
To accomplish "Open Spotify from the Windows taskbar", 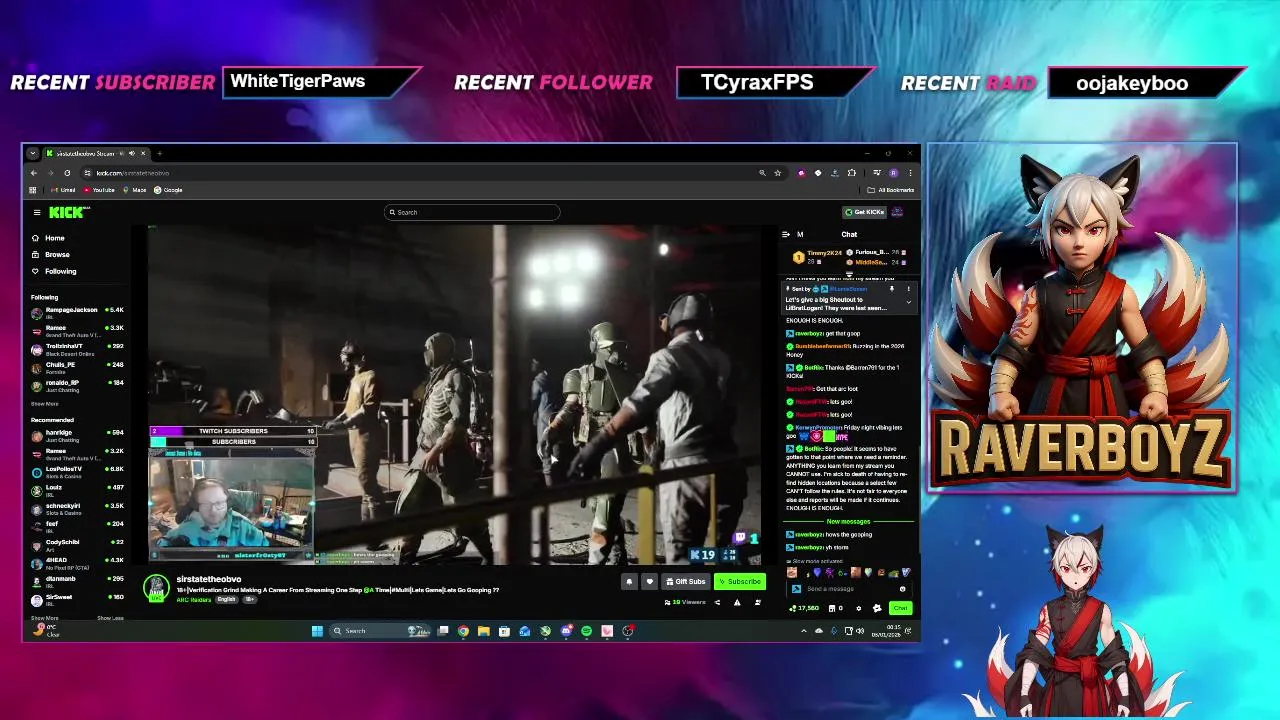I will [586, 631].
